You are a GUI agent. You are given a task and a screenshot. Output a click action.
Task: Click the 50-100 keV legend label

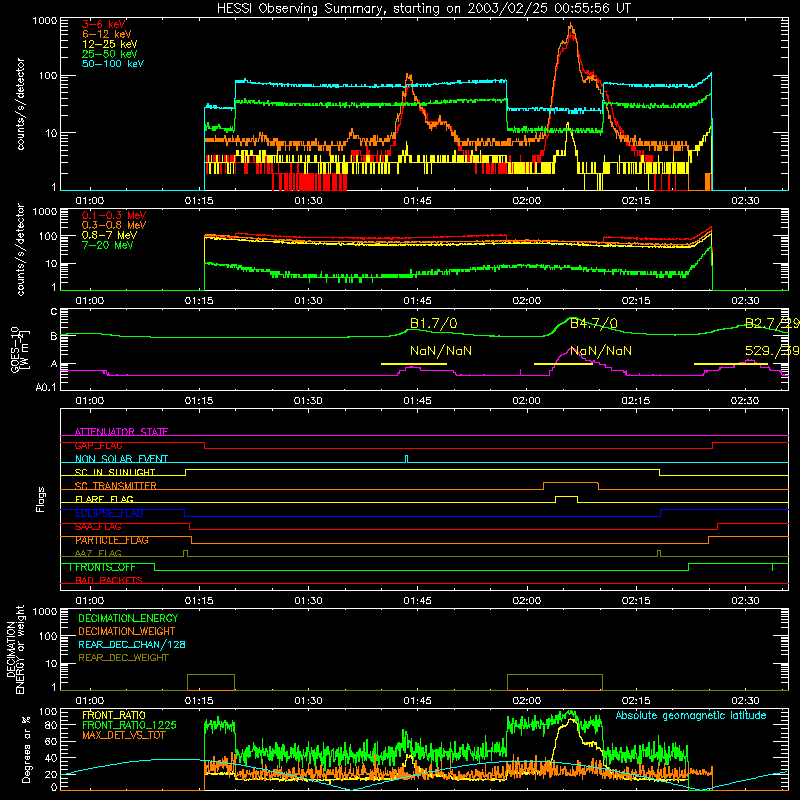coord(113,64)
